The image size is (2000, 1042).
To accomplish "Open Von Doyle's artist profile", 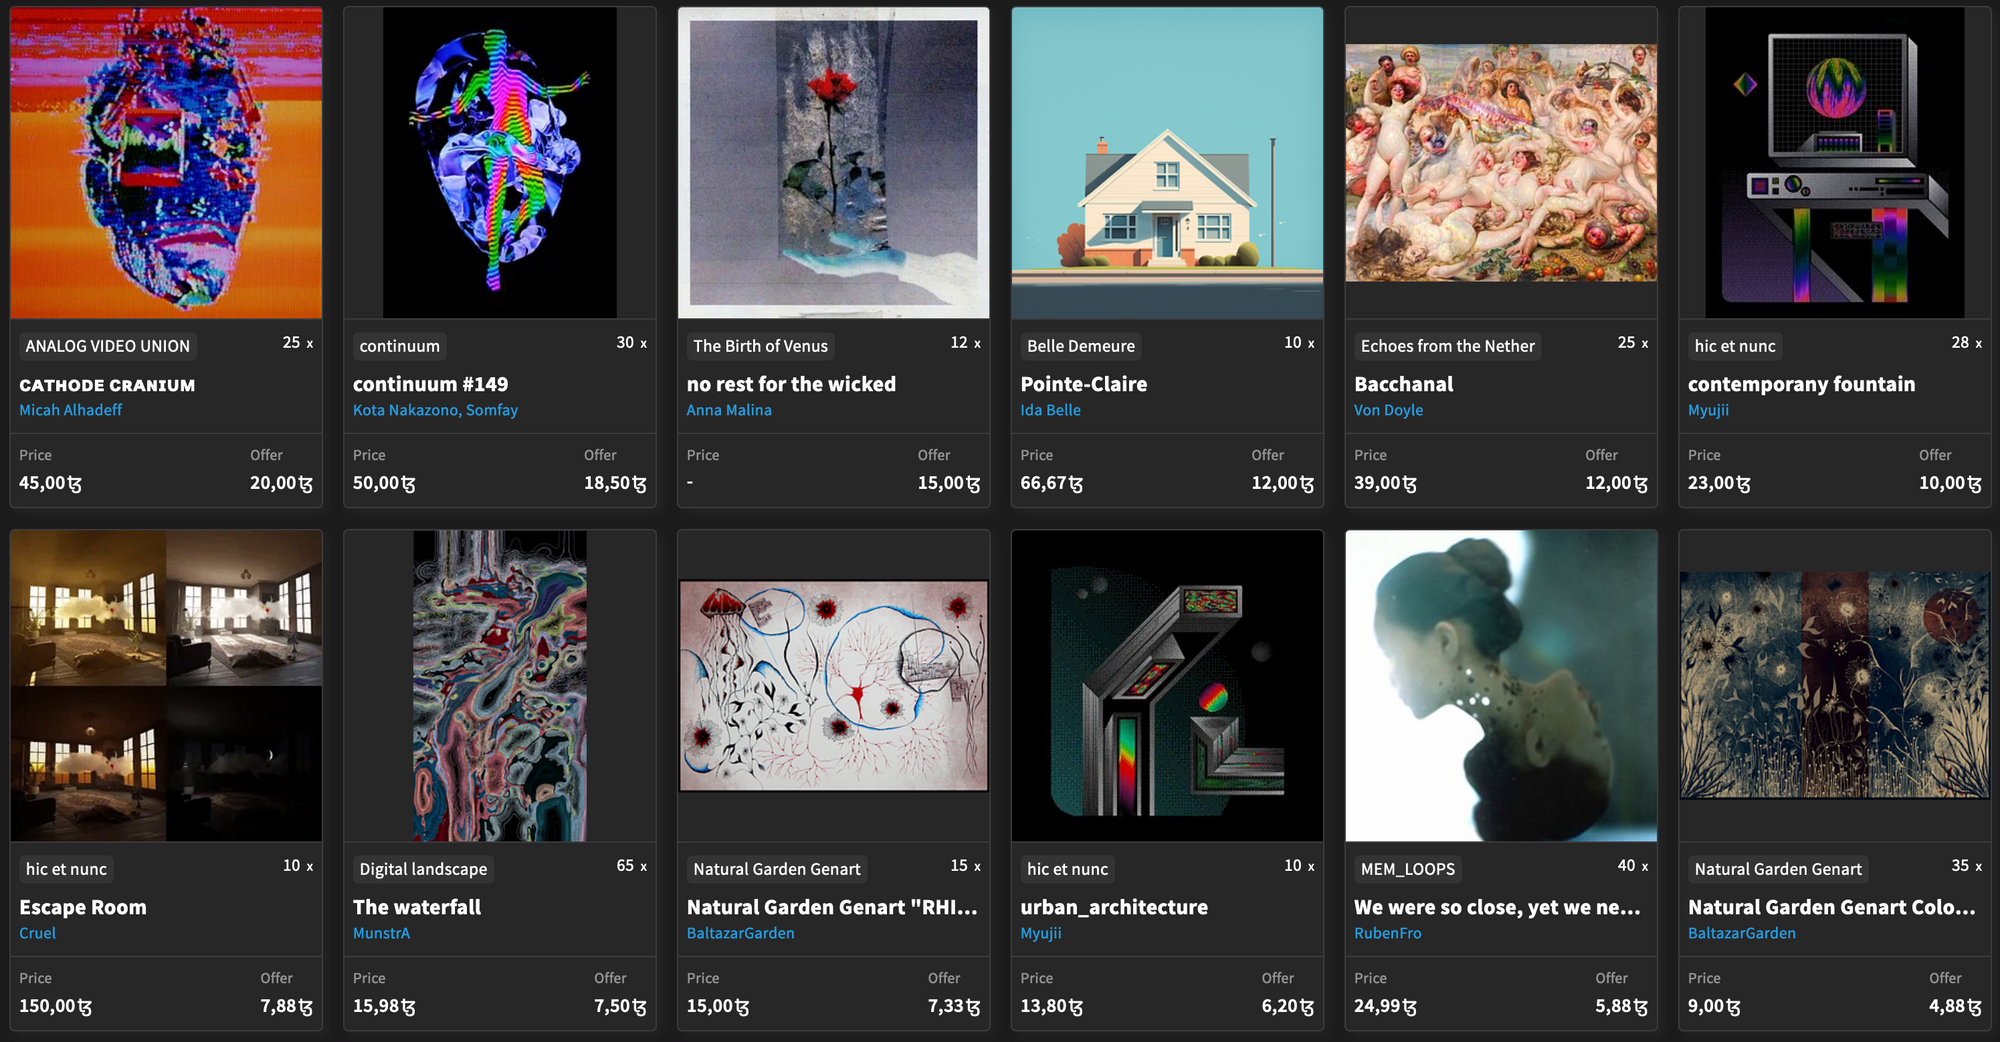I will (1388, 410).
